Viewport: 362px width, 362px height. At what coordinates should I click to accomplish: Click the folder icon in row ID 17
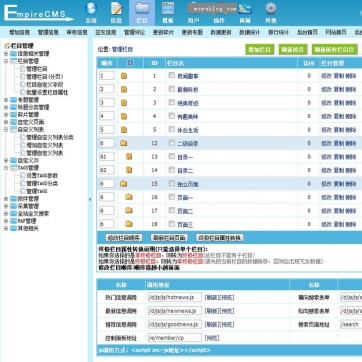(x=129, y=210)
